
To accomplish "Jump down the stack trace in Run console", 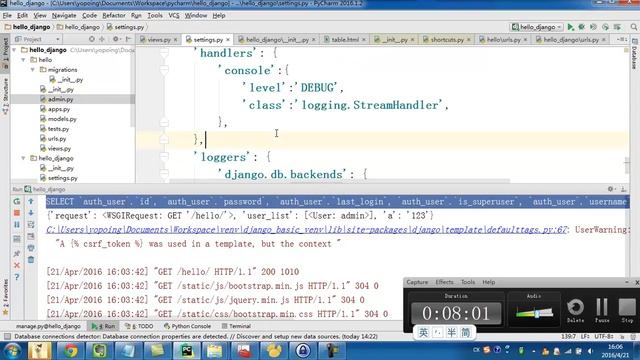I will pyautogui.click(x=31, y=213).
